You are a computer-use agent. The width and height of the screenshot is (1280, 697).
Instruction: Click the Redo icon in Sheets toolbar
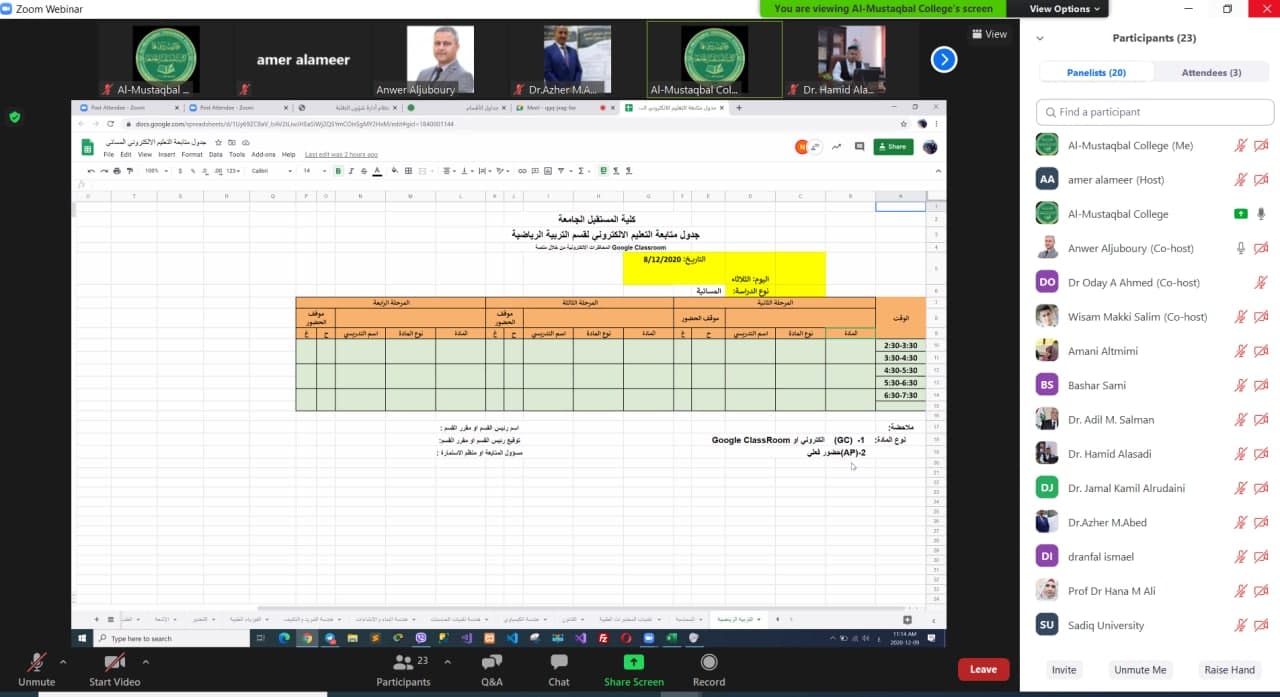coord(104,171)
